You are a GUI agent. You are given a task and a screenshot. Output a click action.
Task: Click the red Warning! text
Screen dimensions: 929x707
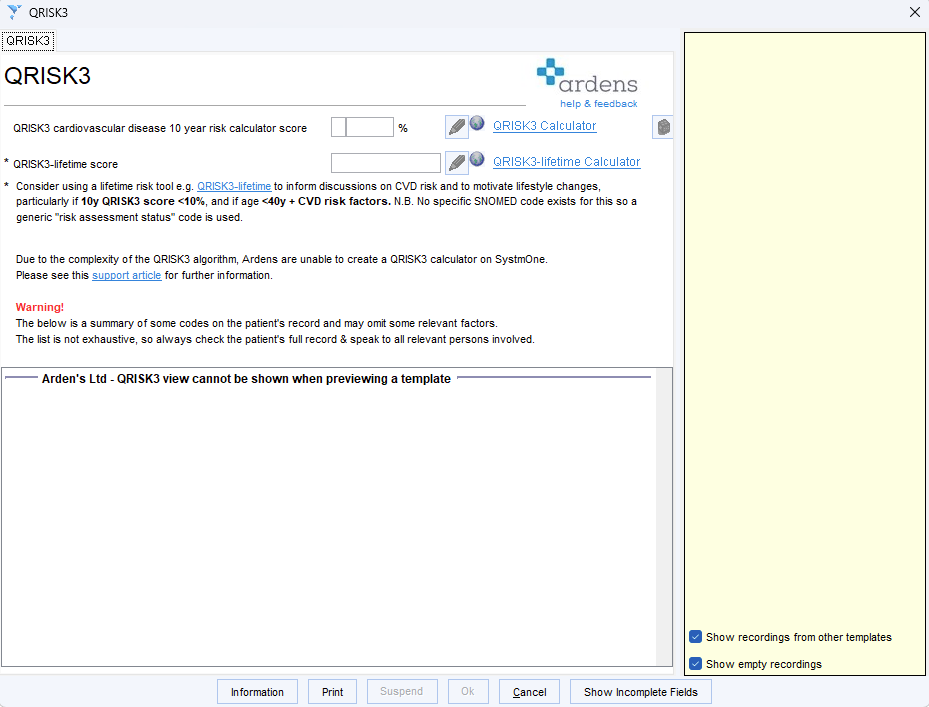pos(40,307)
